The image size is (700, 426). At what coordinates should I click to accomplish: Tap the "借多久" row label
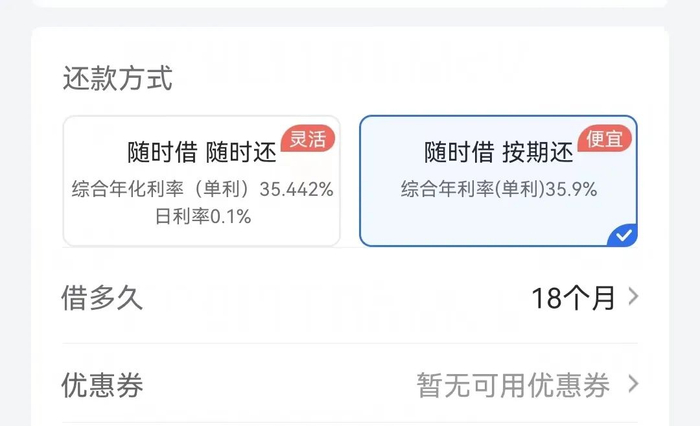point(103,297)
